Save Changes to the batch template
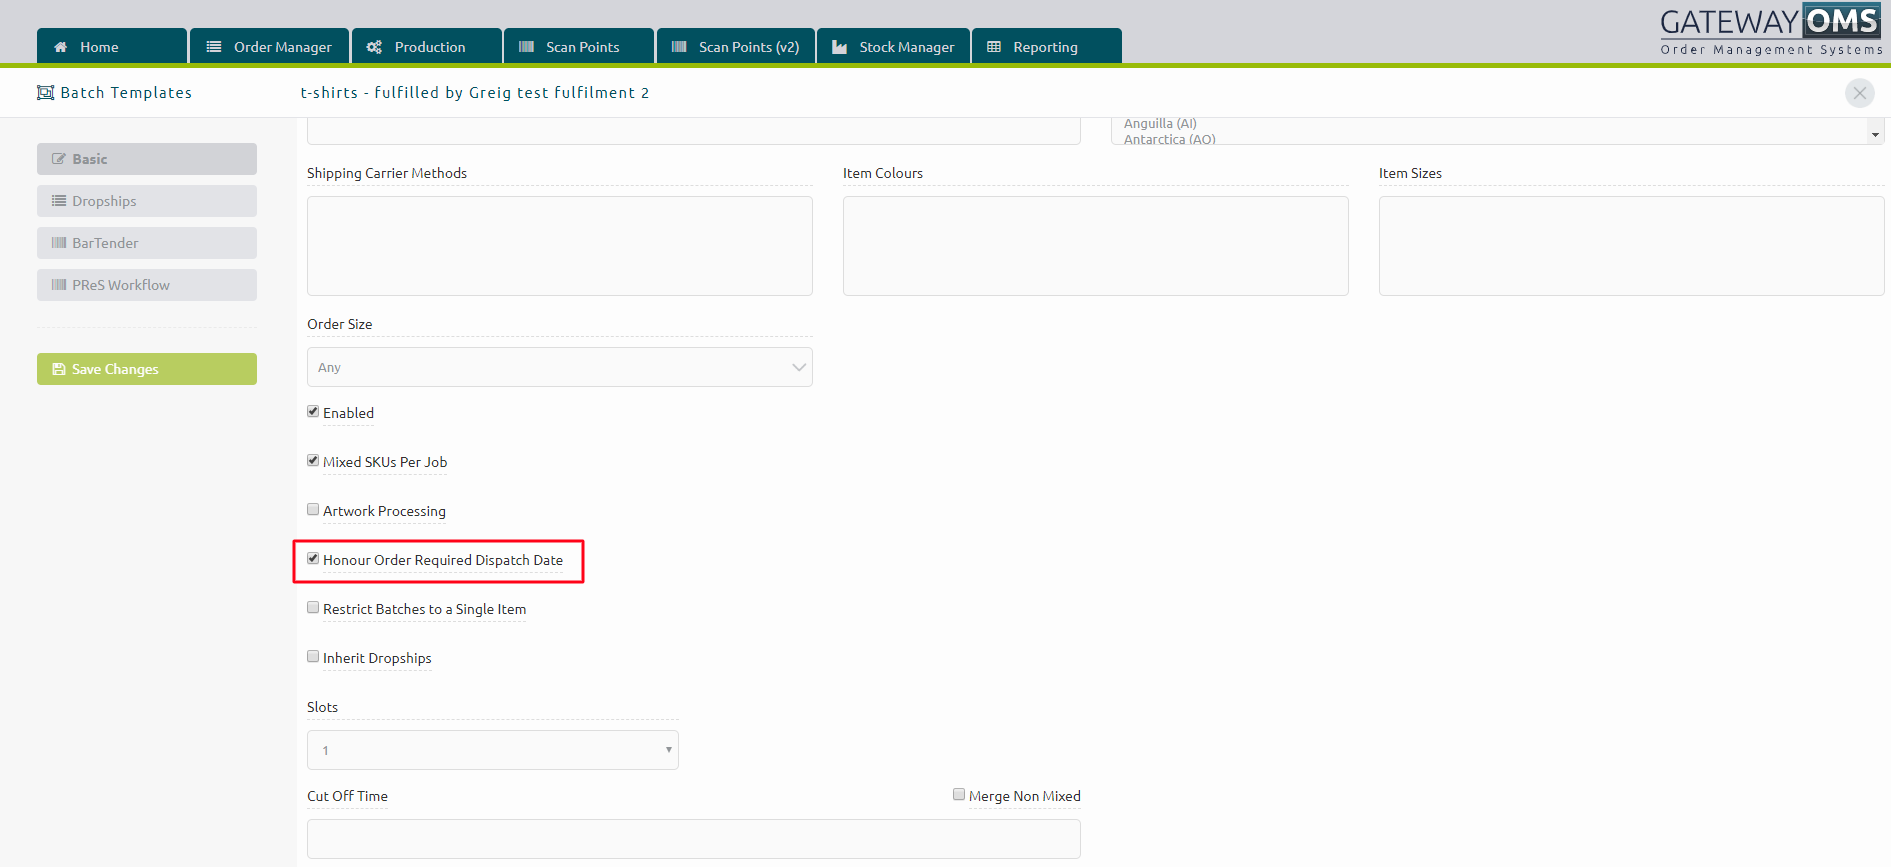Image resolution: width=1891 pixels, height=867 pixels. point(147,369)
